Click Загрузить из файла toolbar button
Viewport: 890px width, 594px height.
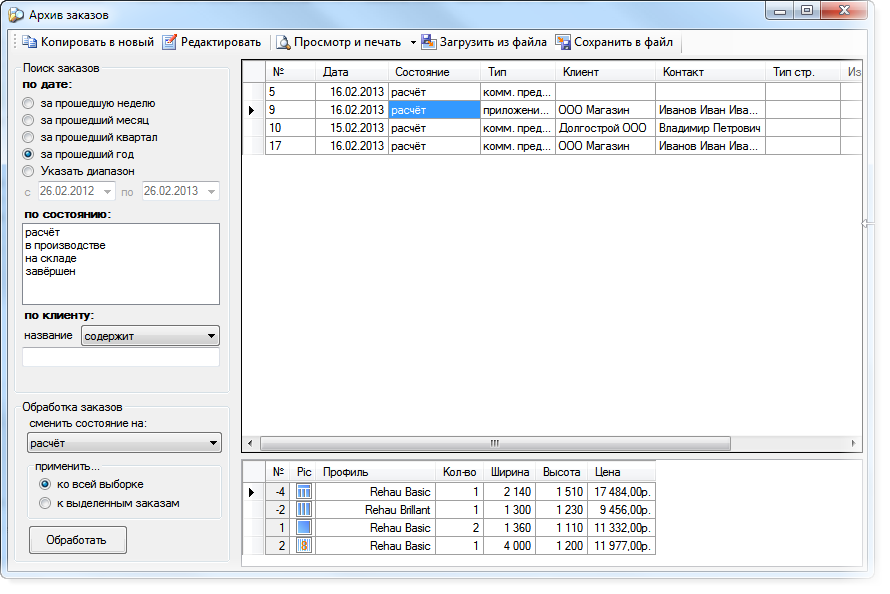coord(484,42)
